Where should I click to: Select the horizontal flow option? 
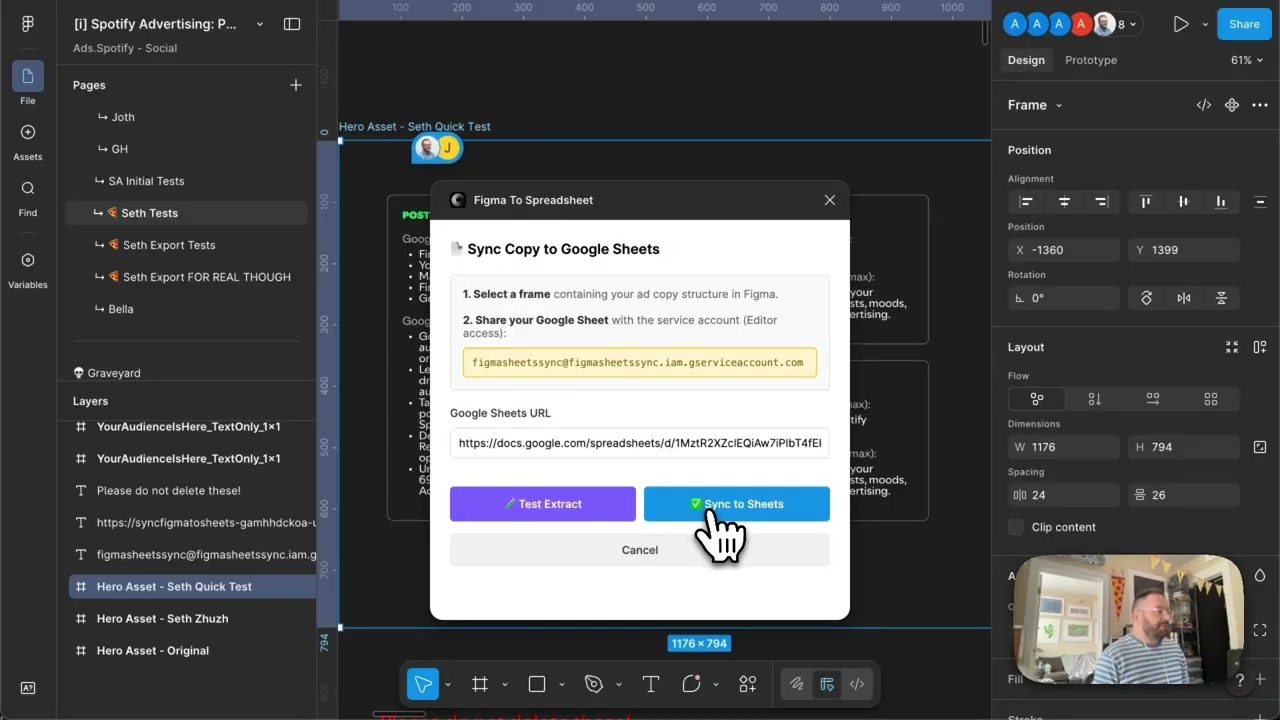pos(1153,399)
